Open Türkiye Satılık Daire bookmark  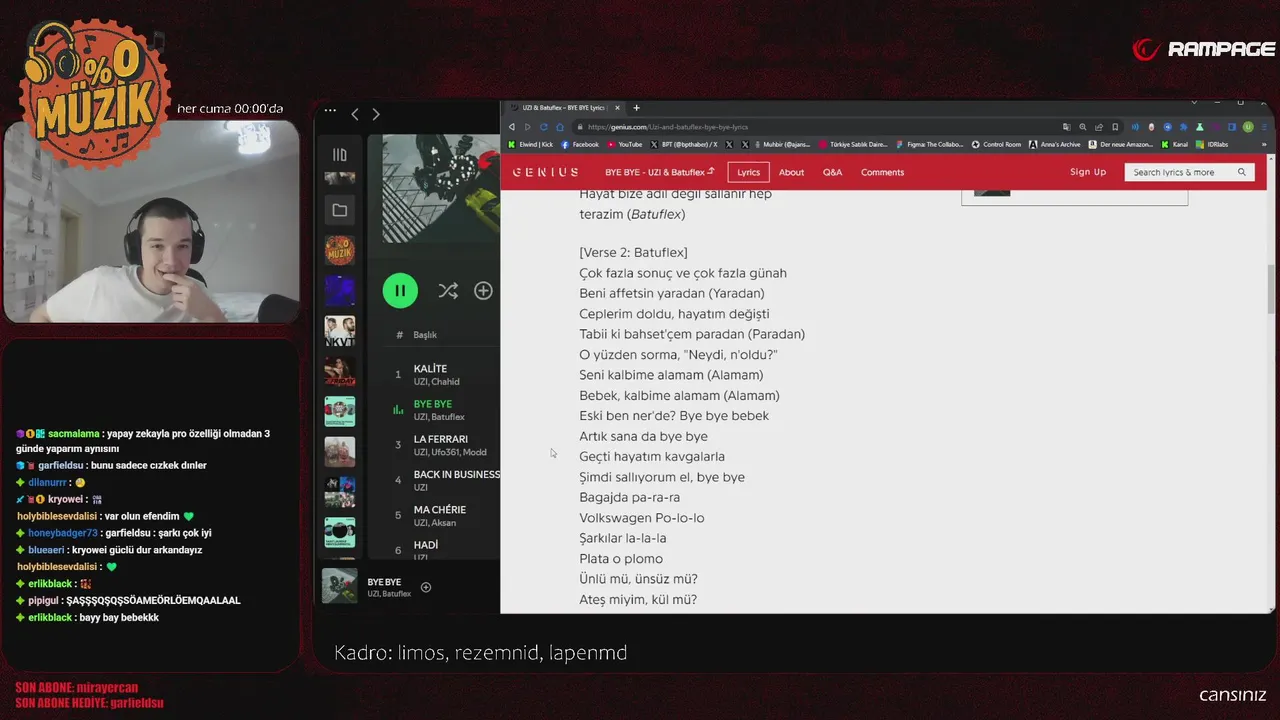(x=853, y=145)
